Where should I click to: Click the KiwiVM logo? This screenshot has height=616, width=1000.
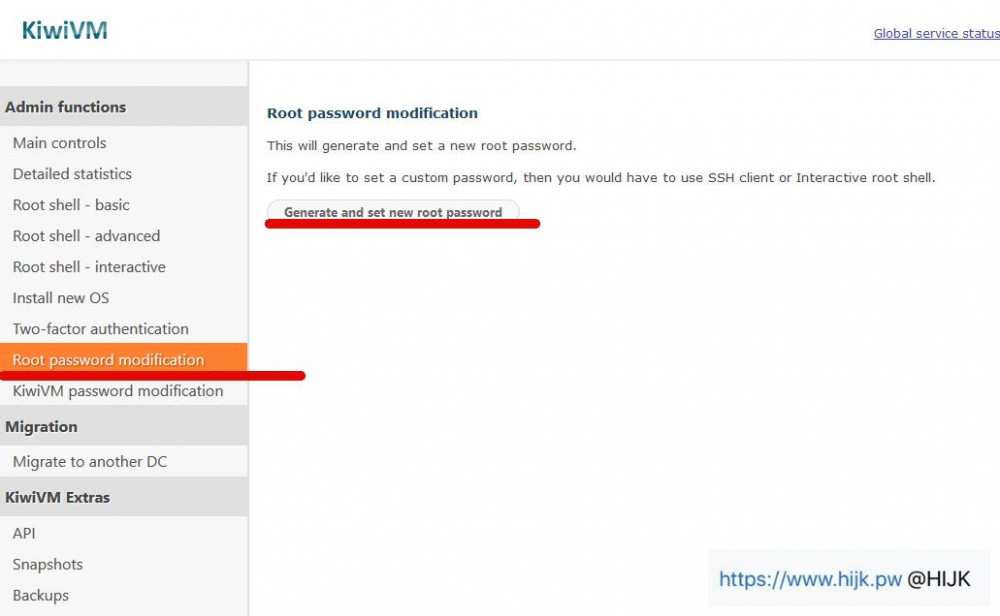pyautogui.click(x=65, y=31)
